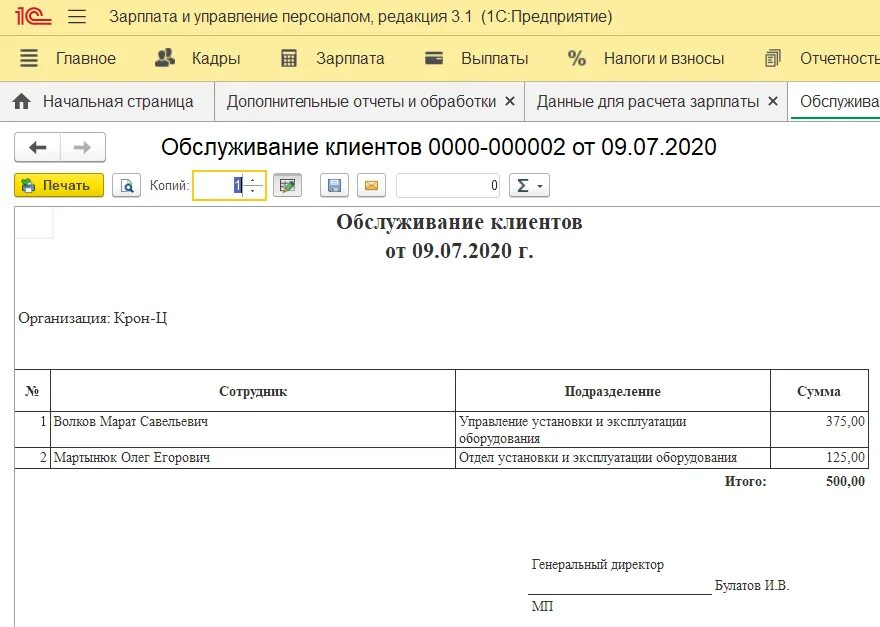Viewport: 880px width, 627px height.
Task: Decrease copies with the down spinner
Action: point(253,191)
